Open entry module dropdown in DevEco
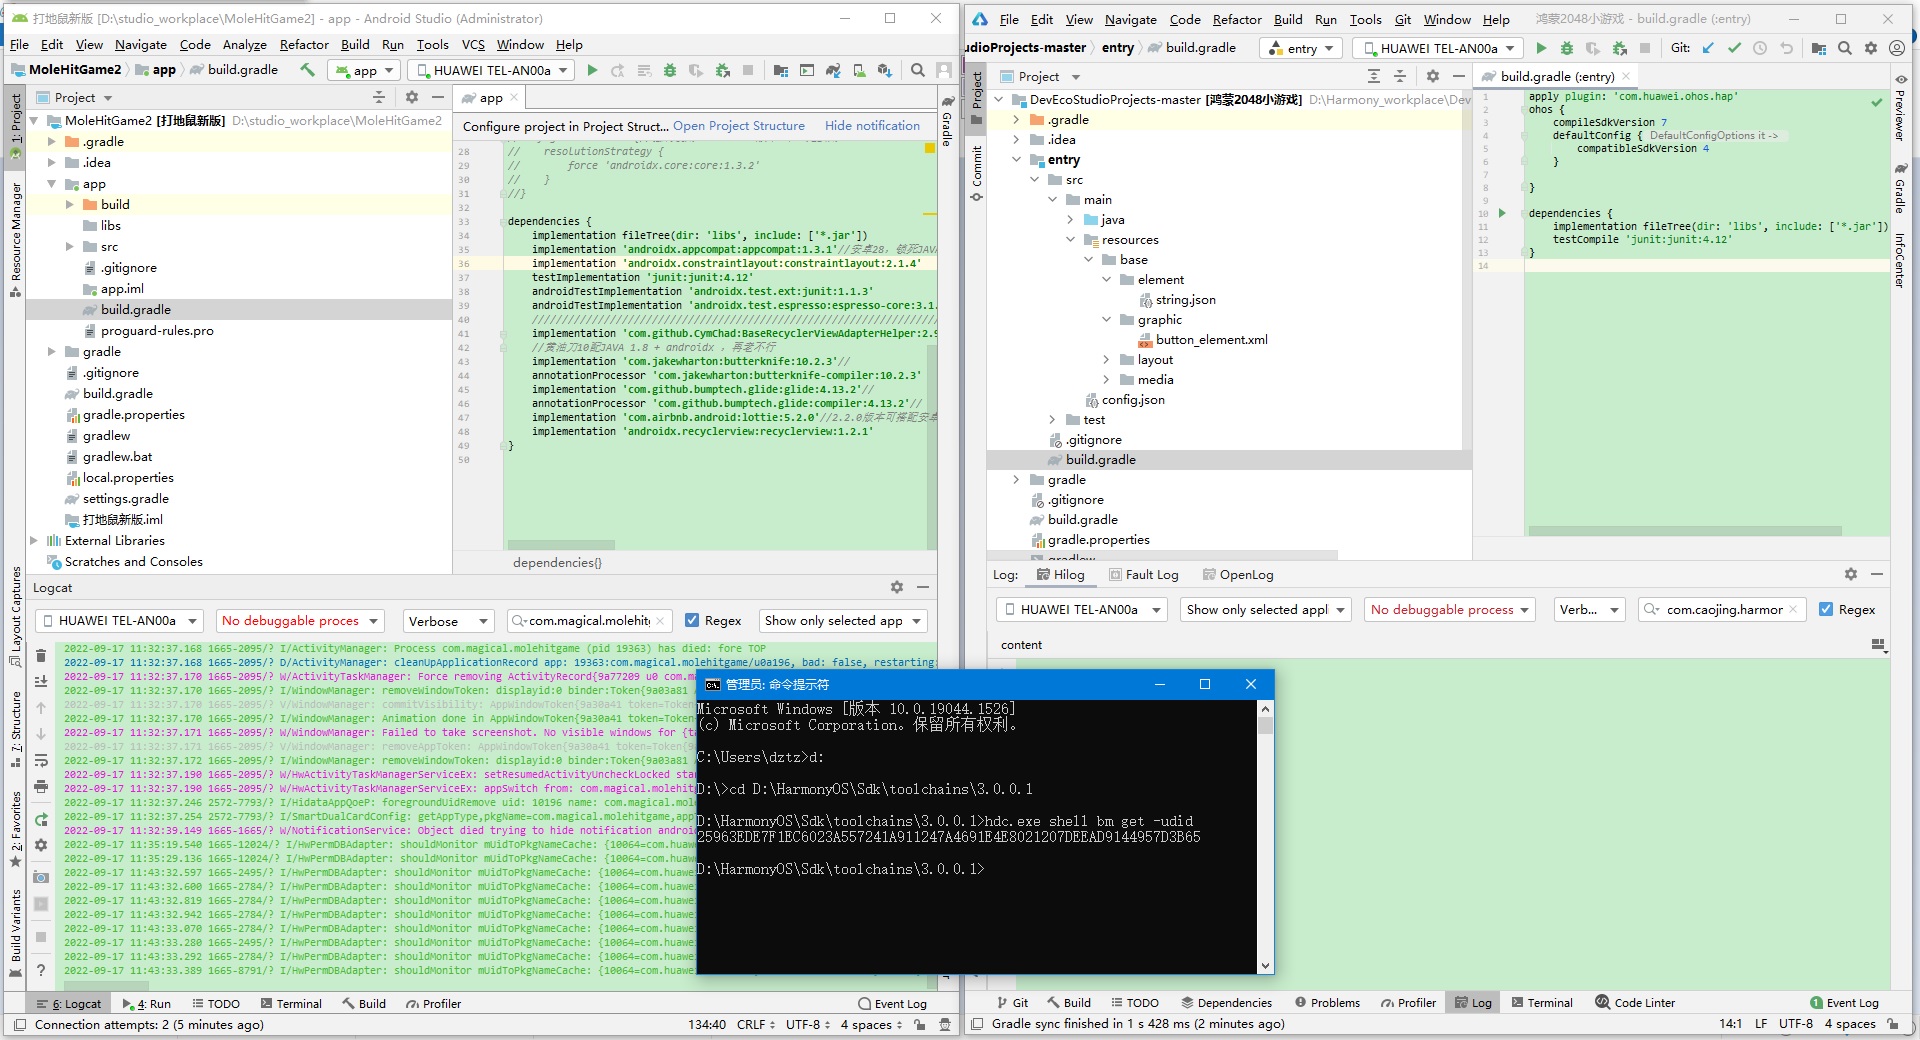Viewport: 1920px width, 1040px height. coord(1301,48)
